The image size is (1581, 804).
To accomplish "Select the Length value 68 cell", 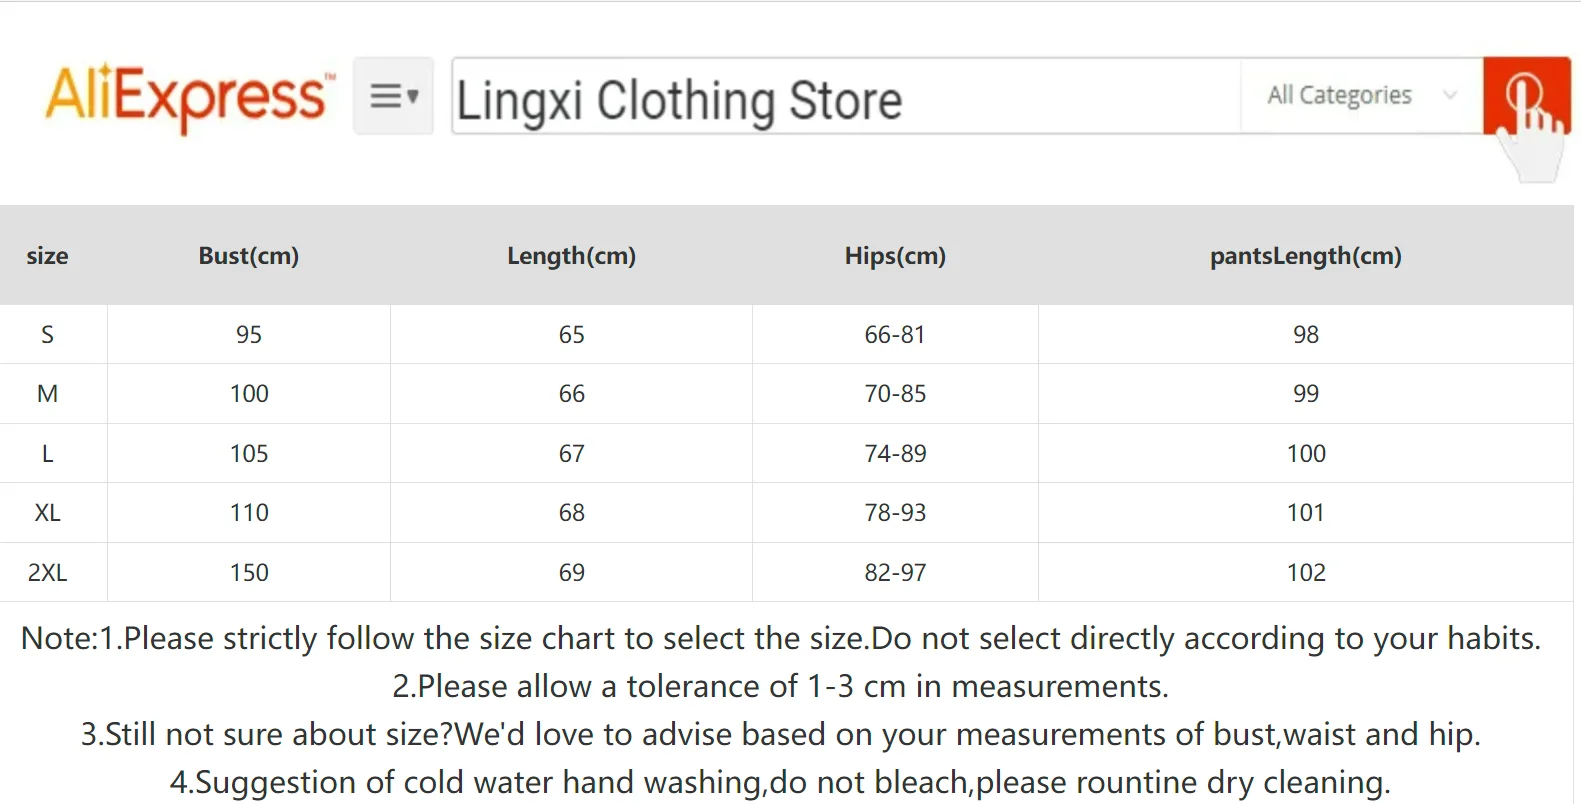I will (571, 513).
